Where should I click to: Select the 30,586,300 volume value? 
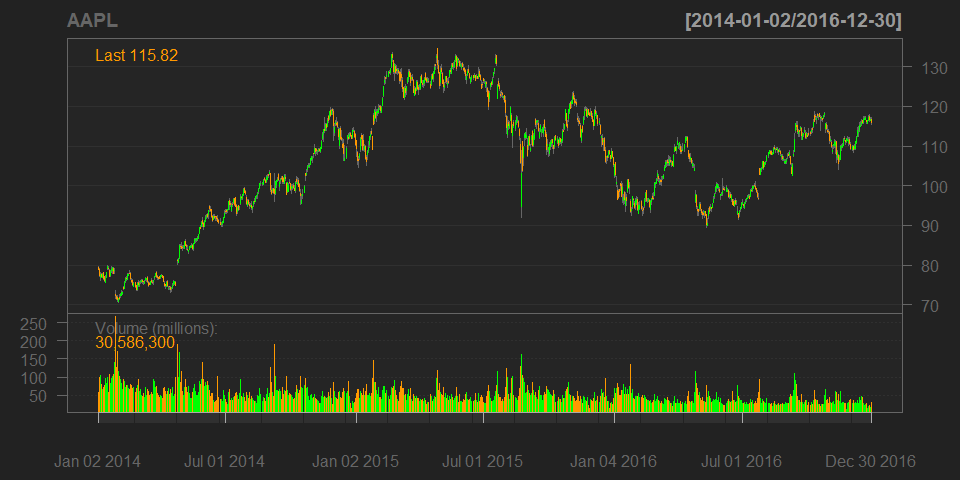tap(135, 343)
